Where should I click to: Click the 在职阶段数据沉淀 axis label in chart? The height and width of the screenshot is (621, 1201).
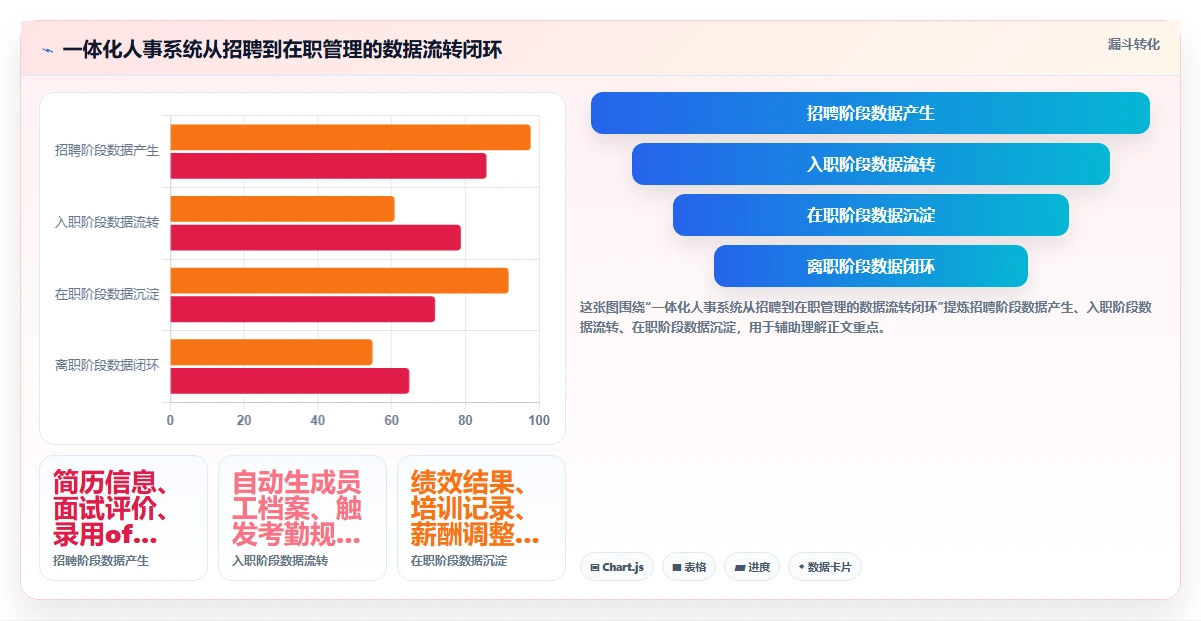point(107,295)
